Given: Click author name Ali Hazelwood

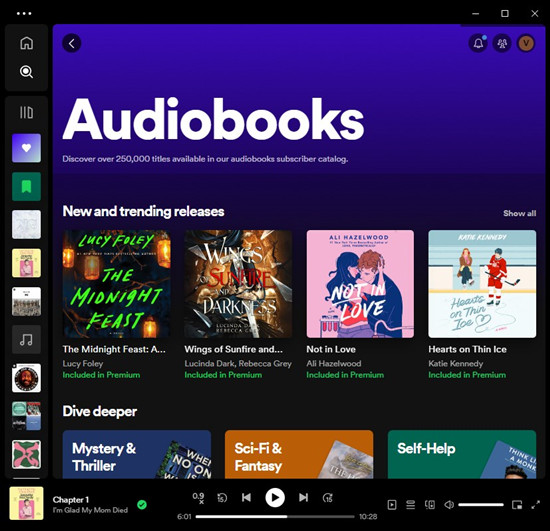Looking at the screenshot, I should [x=334, y=363].
